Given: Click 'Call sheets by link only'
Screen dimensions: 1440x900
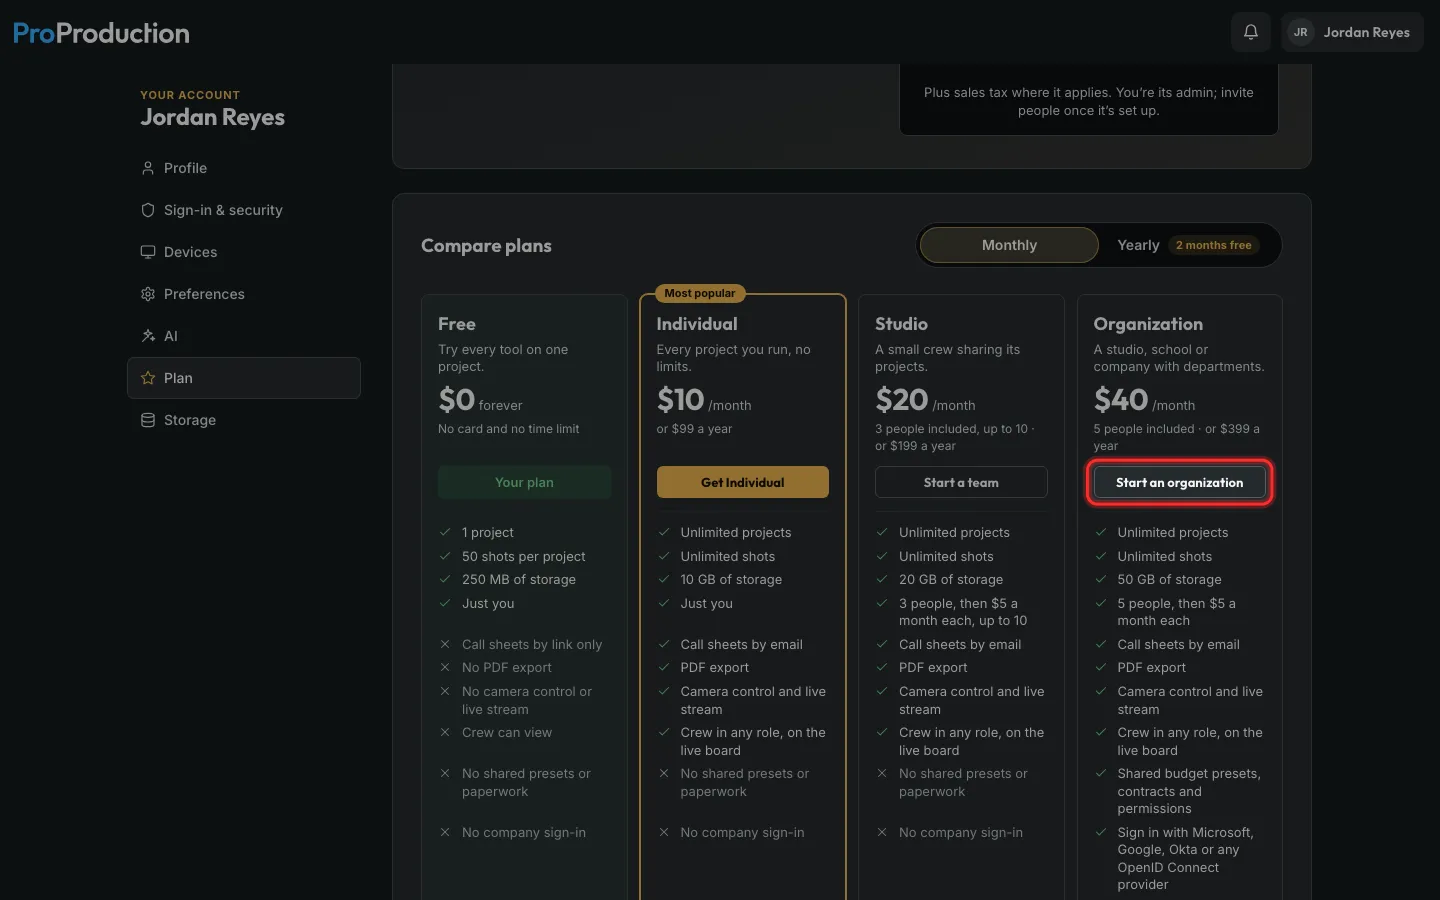Looking at the screenshot, I should 532,645.
